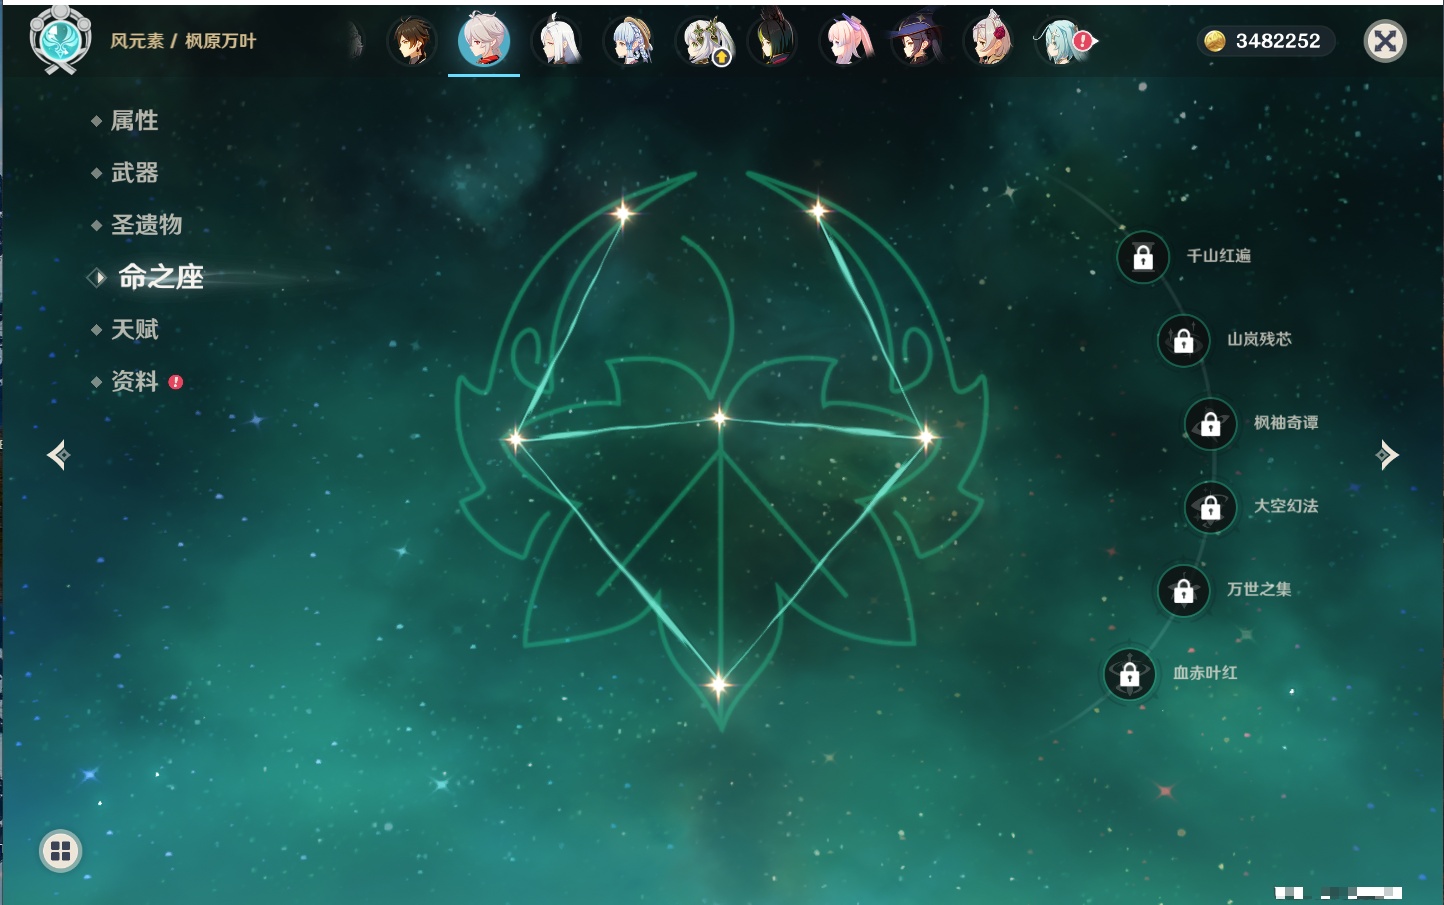This screenshot has width=1444, height=905.
Task: Select Kokomi's pink-haired avatar
Action: [846, 41]
